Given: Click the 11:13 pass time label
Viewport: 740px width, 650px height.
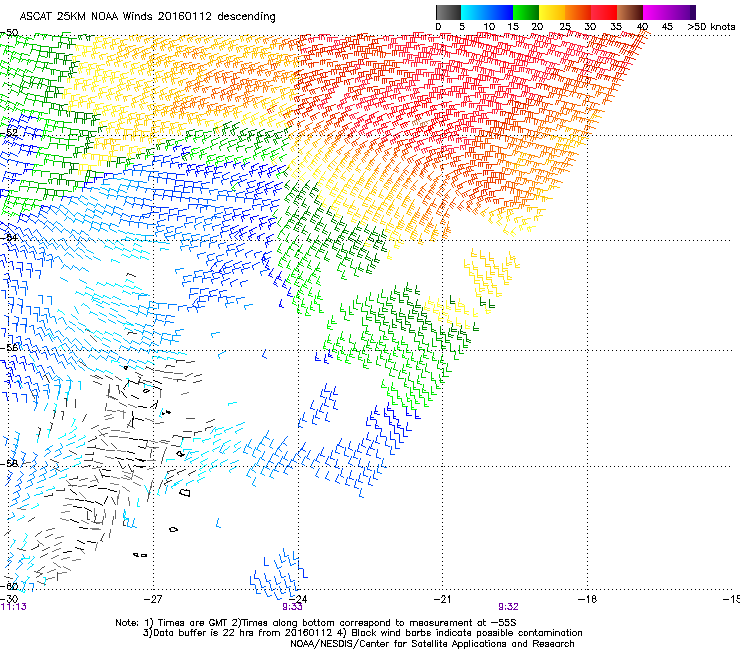Looking at the screenshot, I should coord(14,607).
